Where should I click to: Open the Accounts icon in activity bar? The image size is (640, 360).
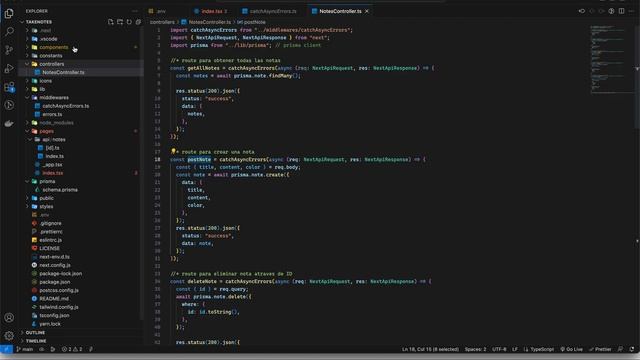(9, 317)
